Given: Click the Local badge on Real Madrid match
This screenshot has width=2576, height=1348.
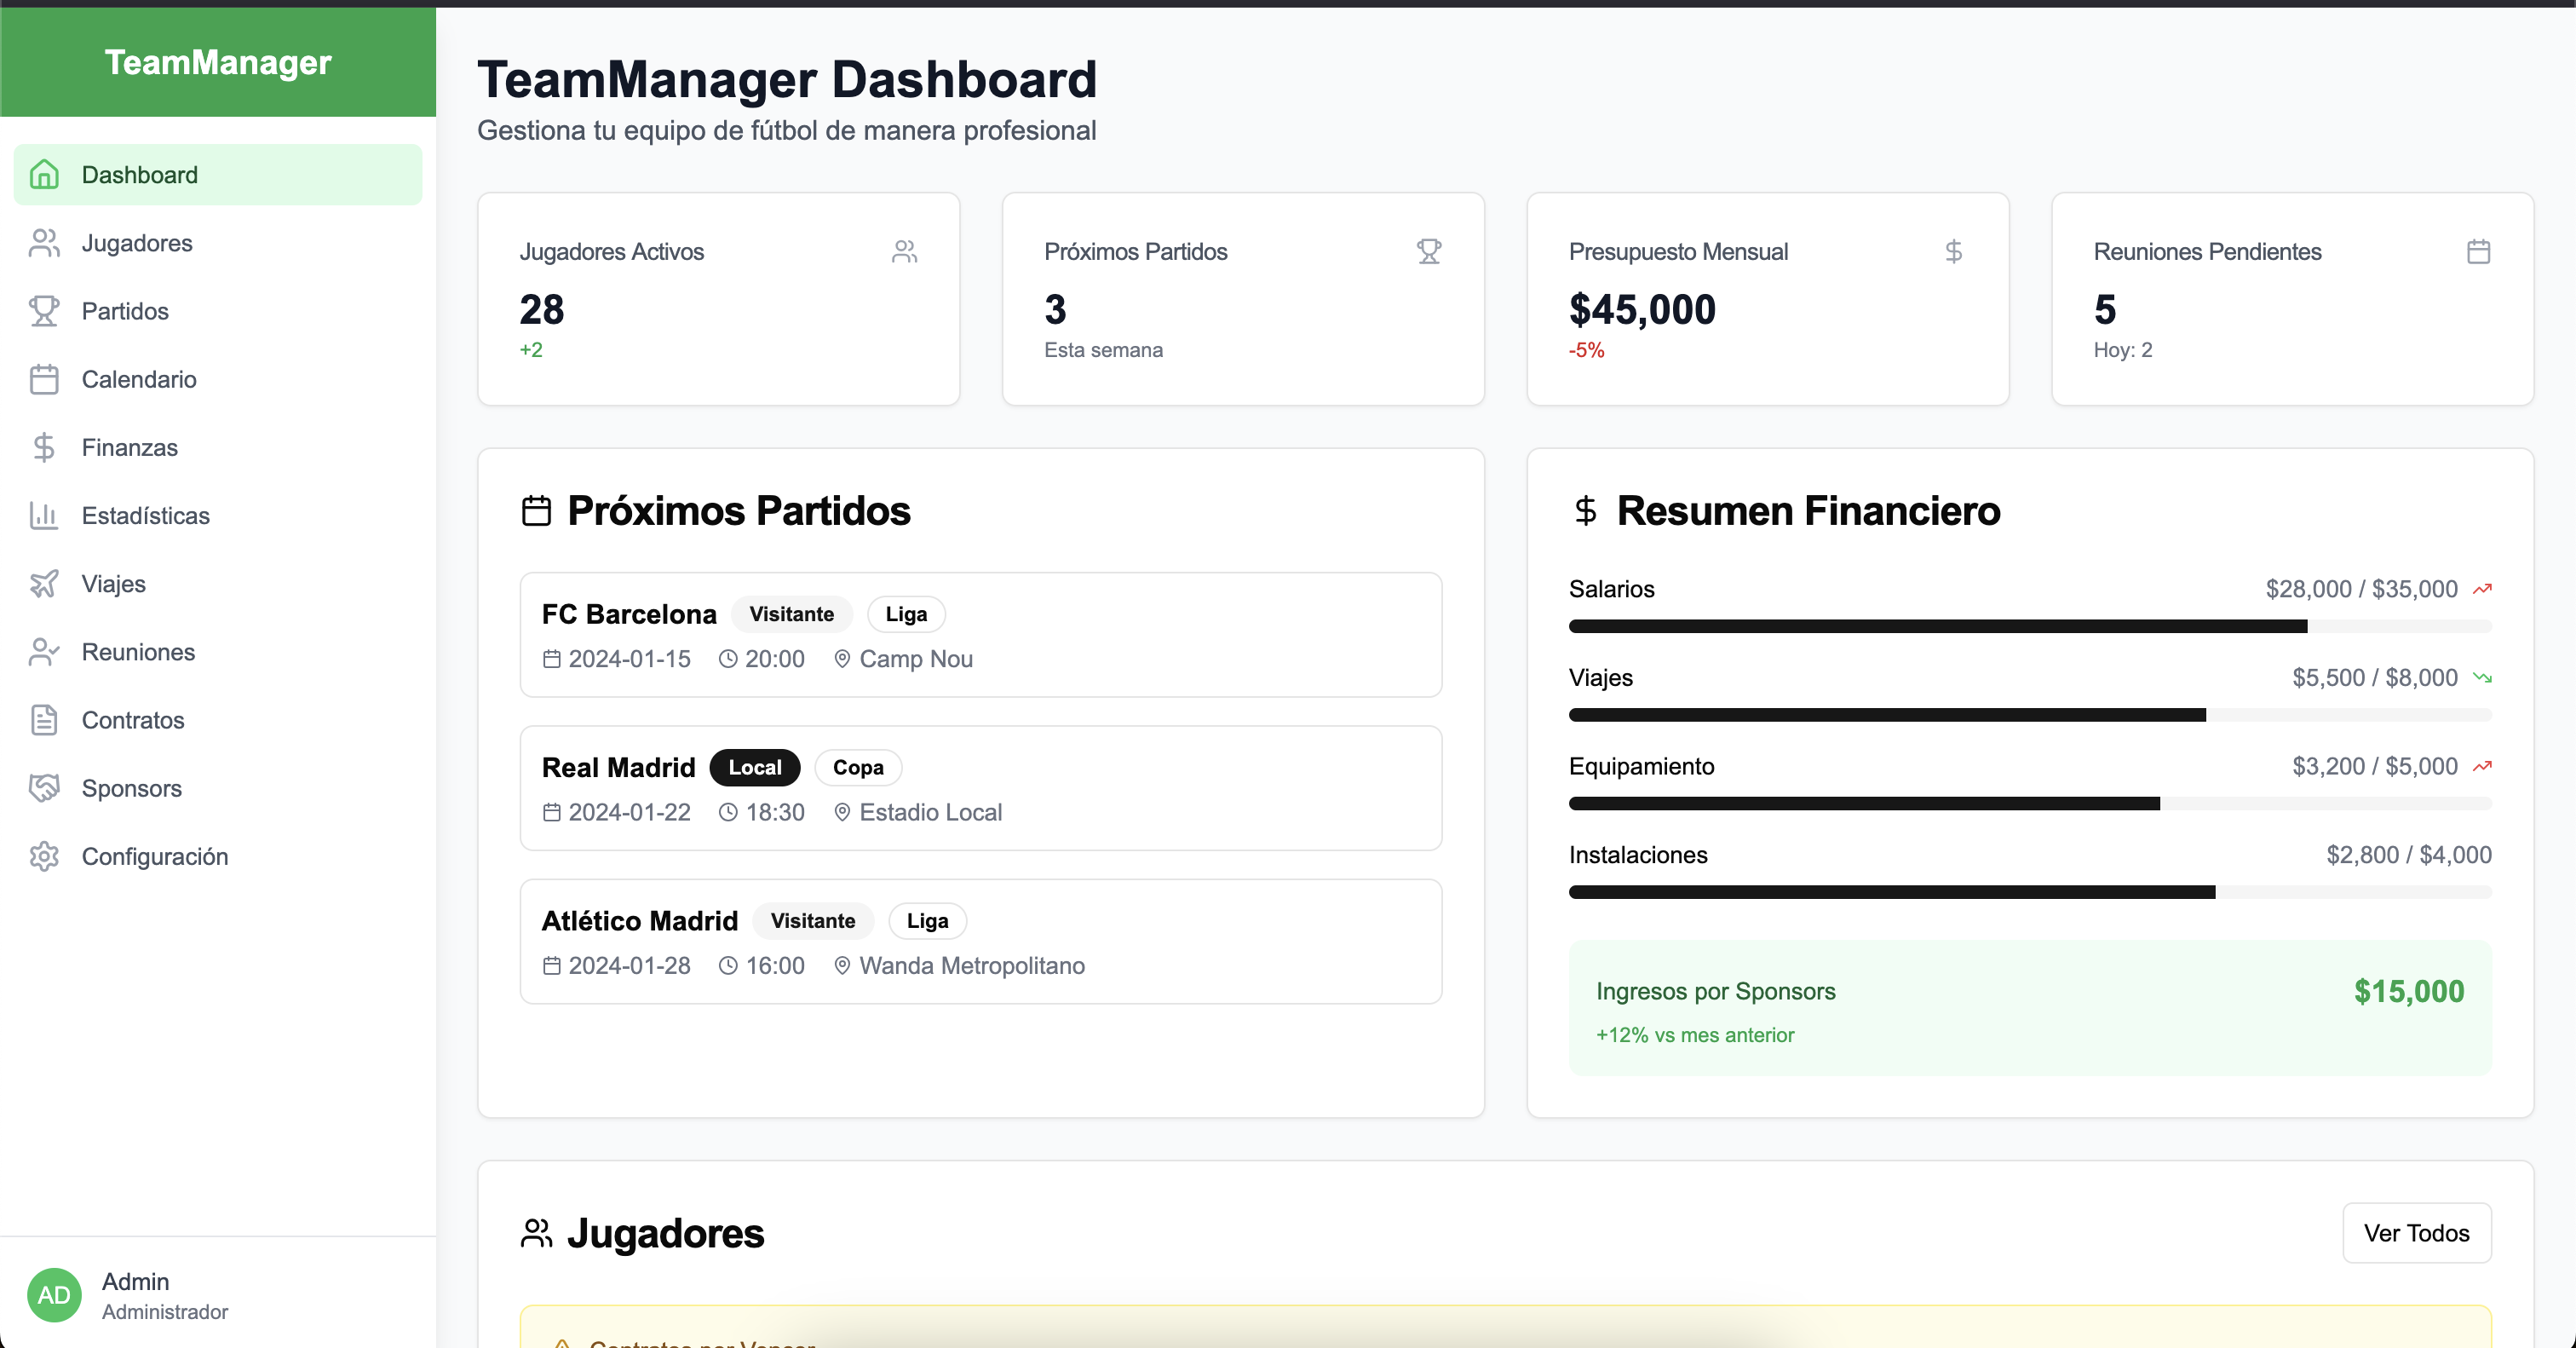Looking at the screenshot, I should tap(755, 767).
